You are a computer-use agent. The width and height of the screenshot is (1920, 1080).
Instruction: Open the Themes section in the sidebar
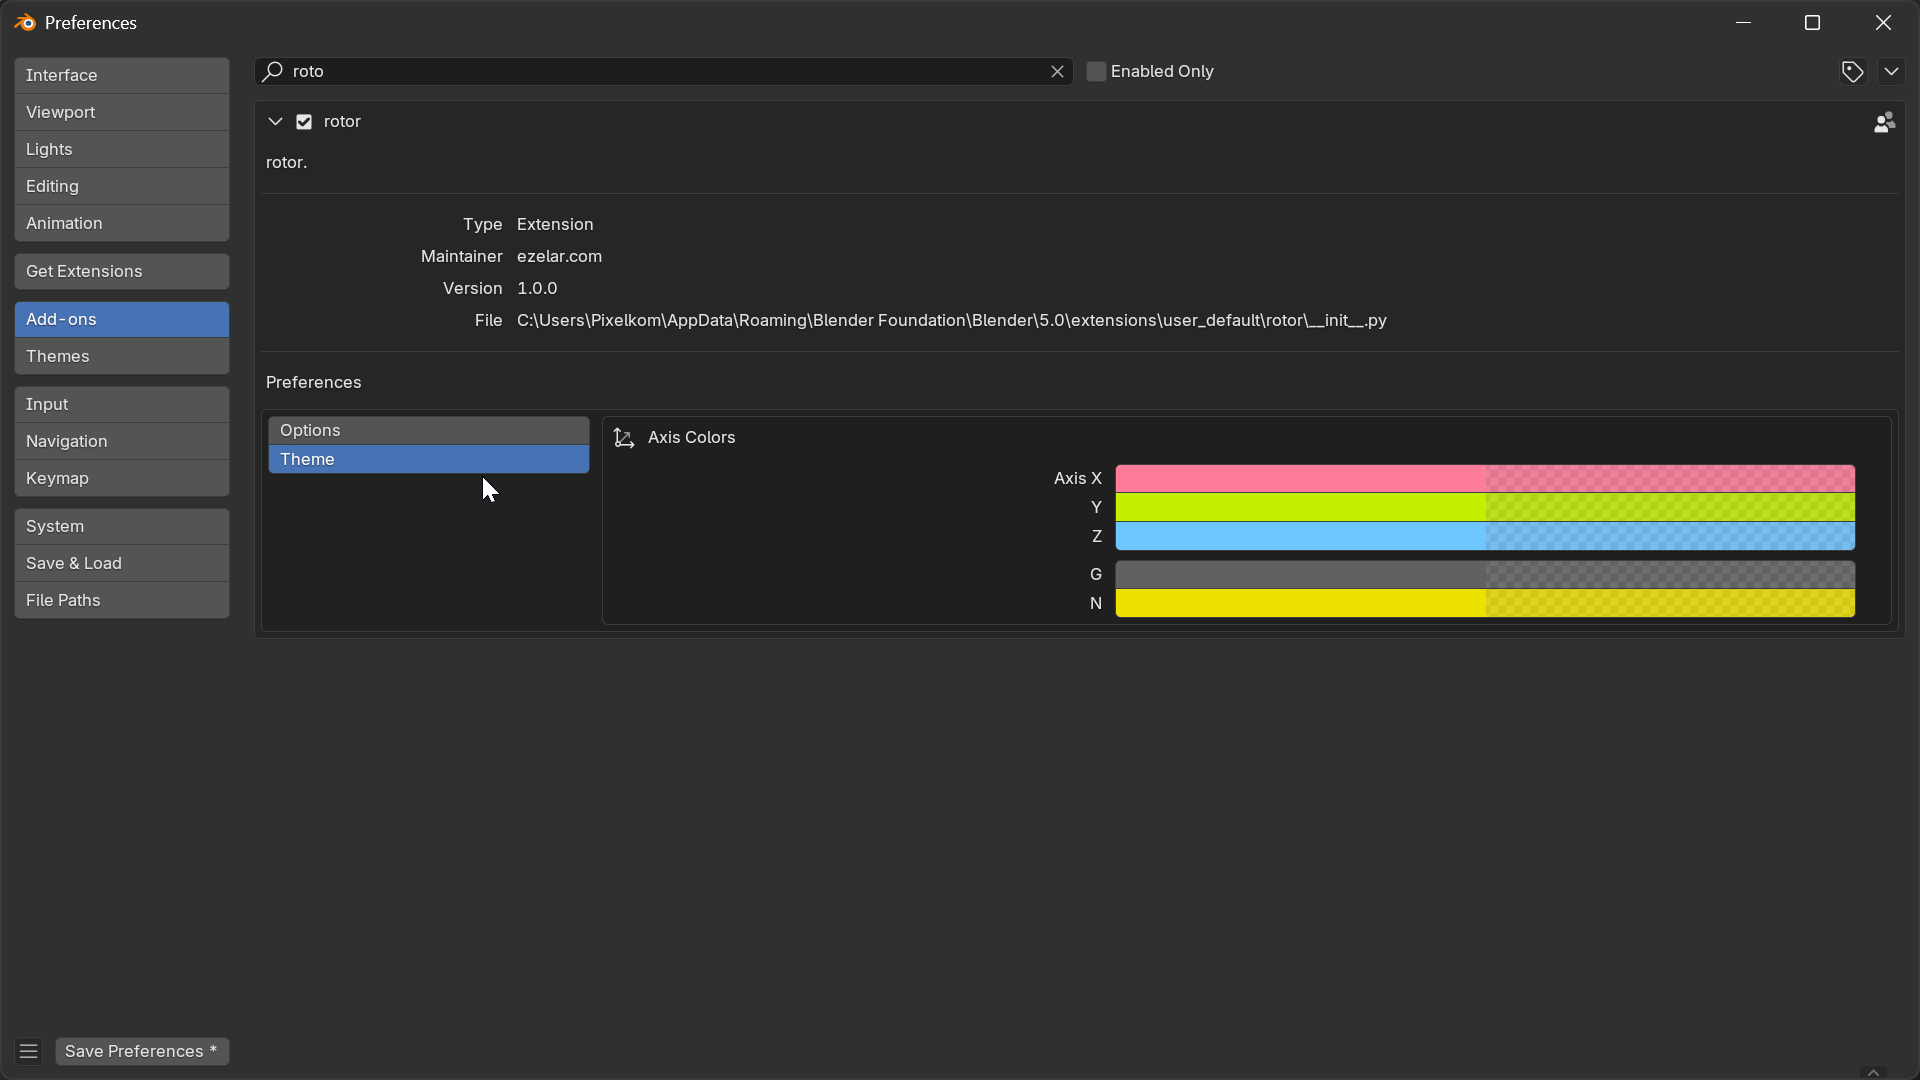[x=121, y=356]
